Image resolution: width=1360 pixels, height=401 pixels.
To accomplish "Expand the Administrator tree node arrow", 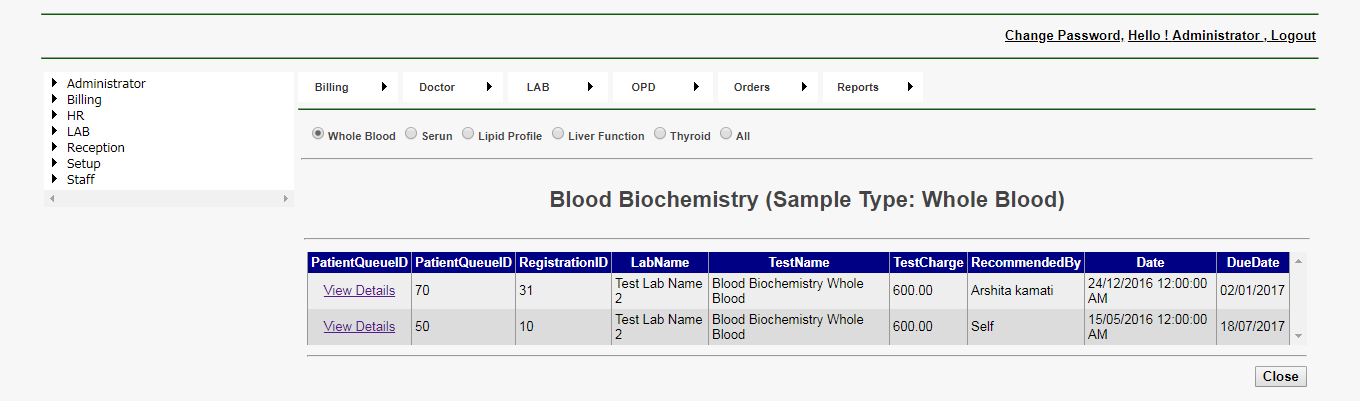I will click(x=54, y=84).
